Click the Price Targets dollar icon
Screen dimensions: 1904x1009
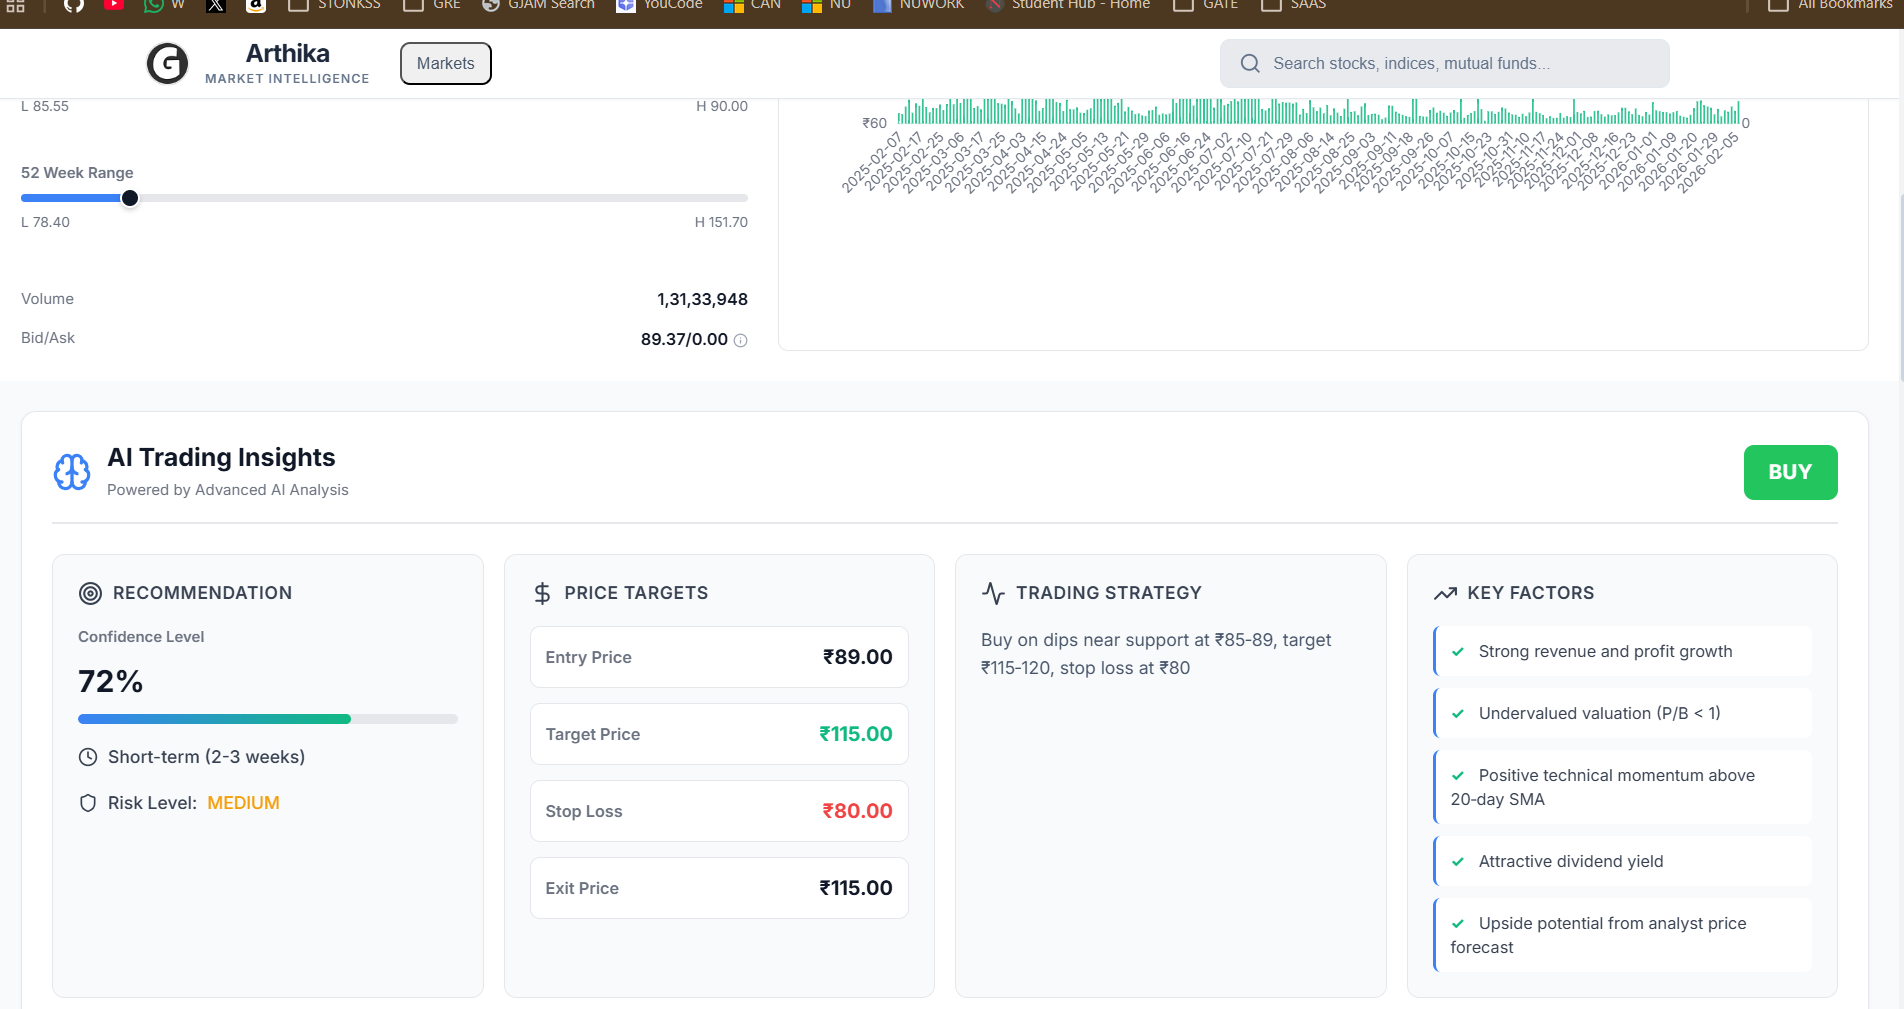point(541,592)
